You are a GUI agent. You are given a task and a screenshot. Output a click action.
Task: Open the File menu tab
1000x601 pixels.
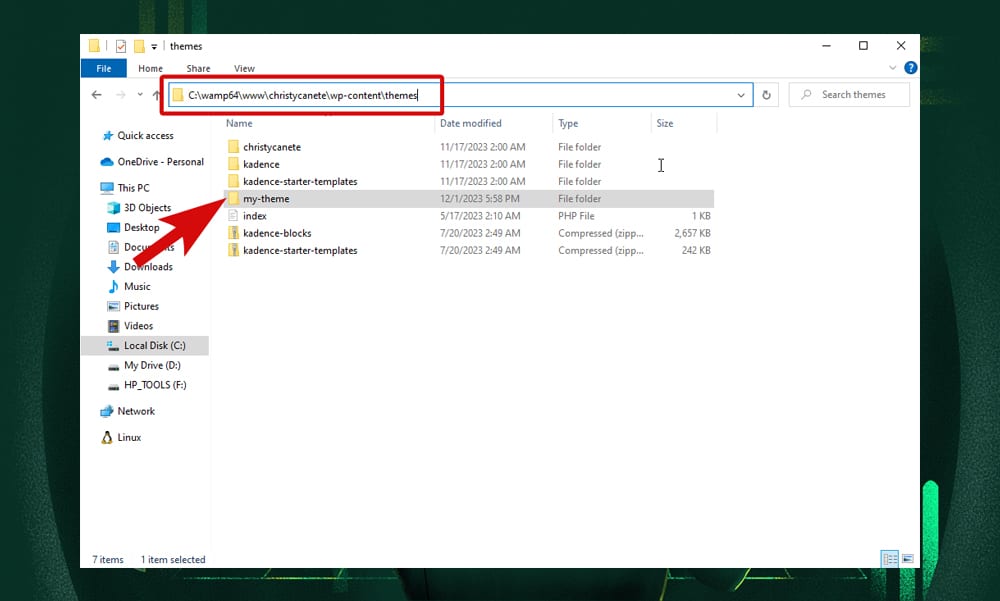[x=103, y=68]
